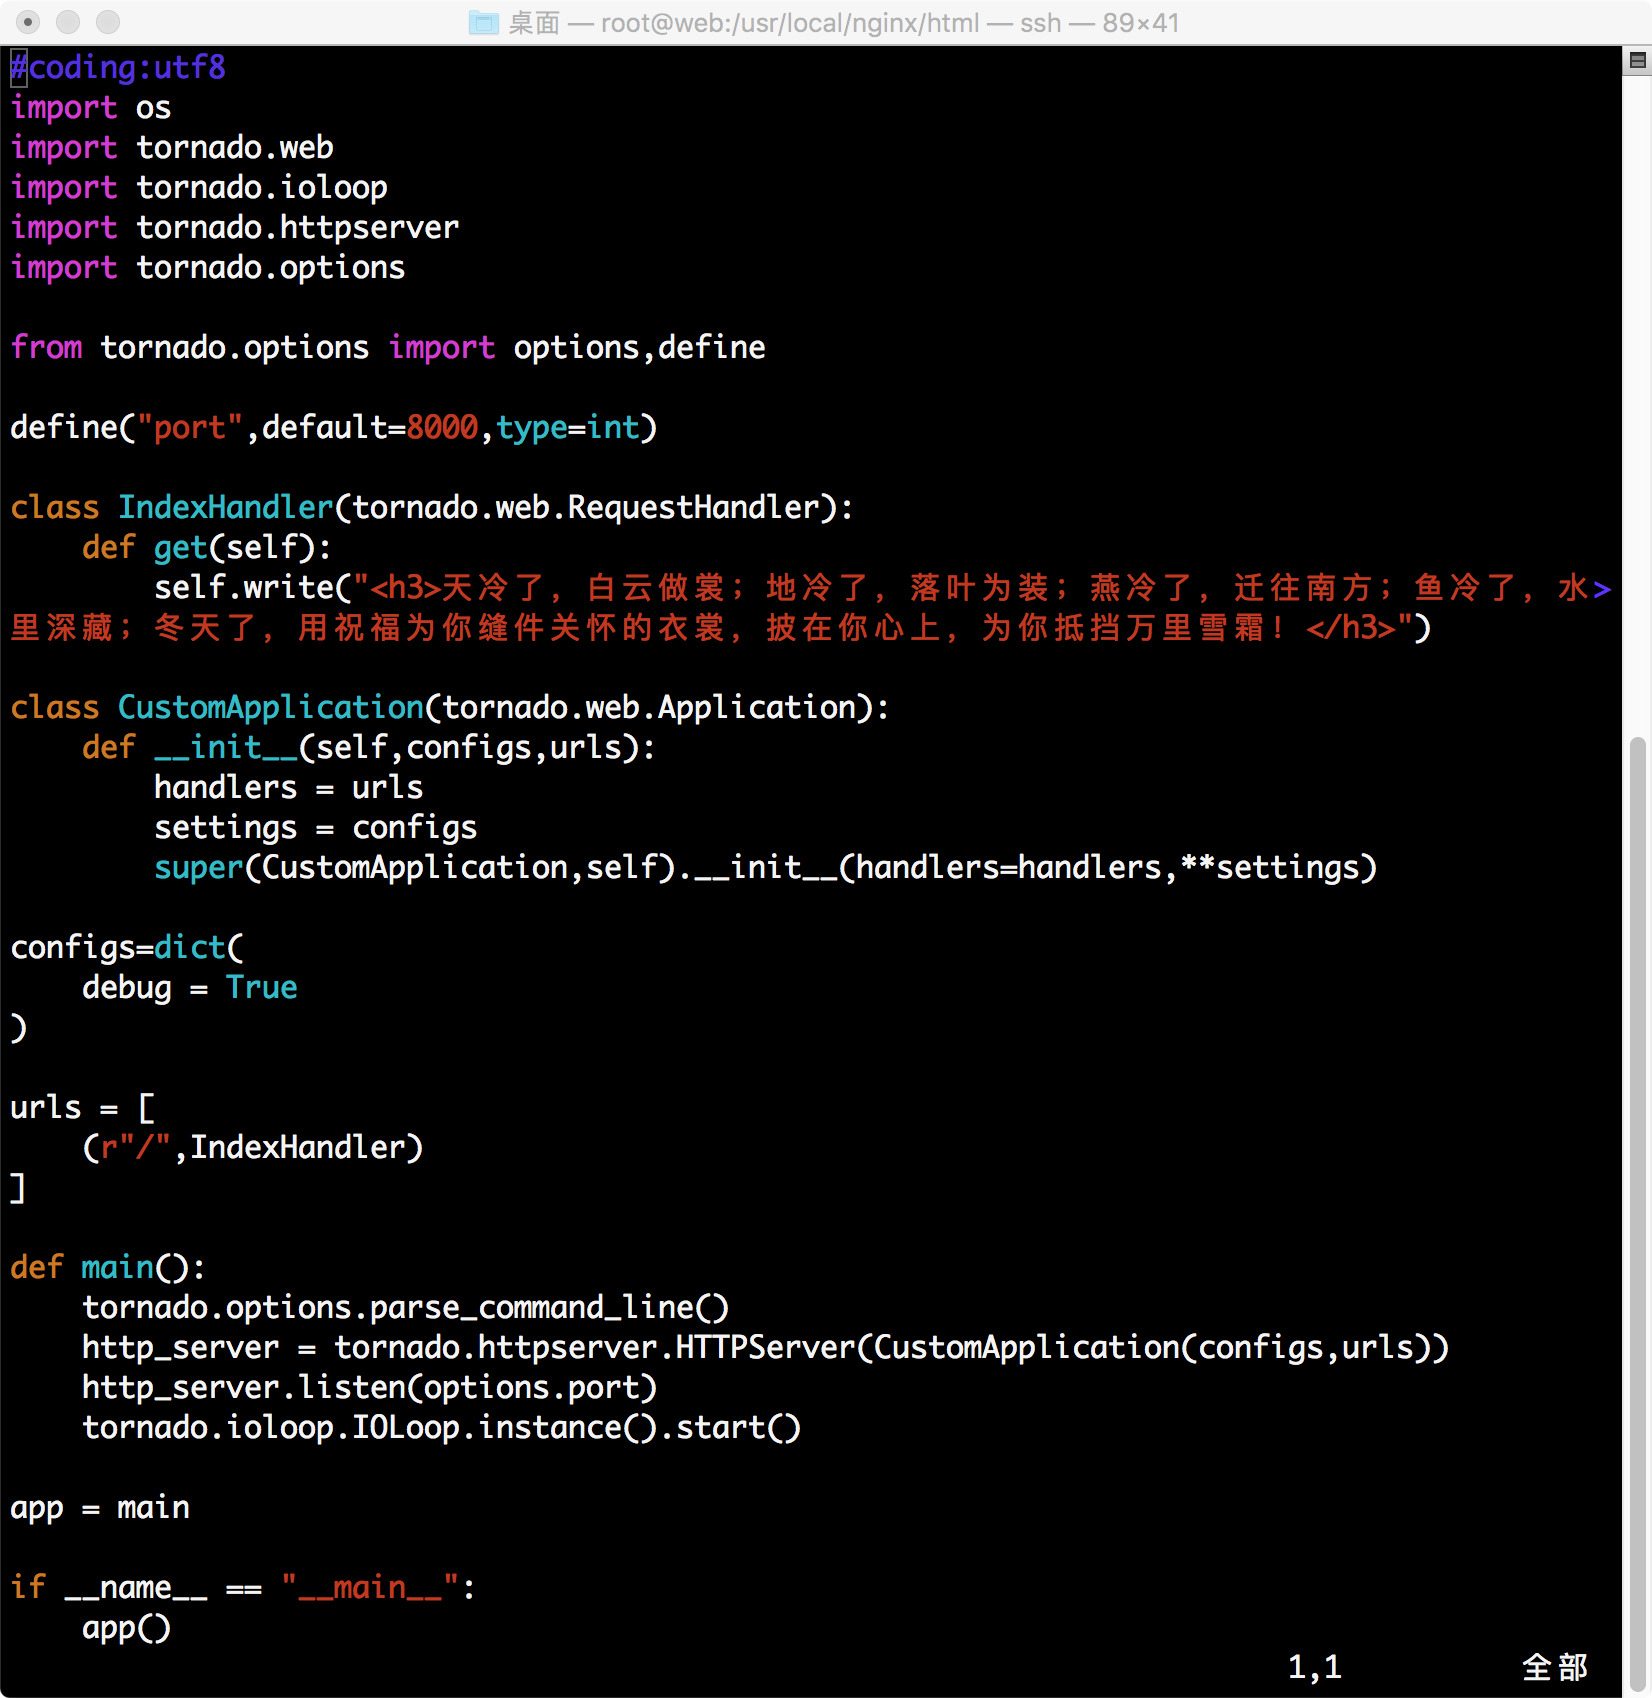Click the 'import tornado.httpserver' line

coord(235,227)
